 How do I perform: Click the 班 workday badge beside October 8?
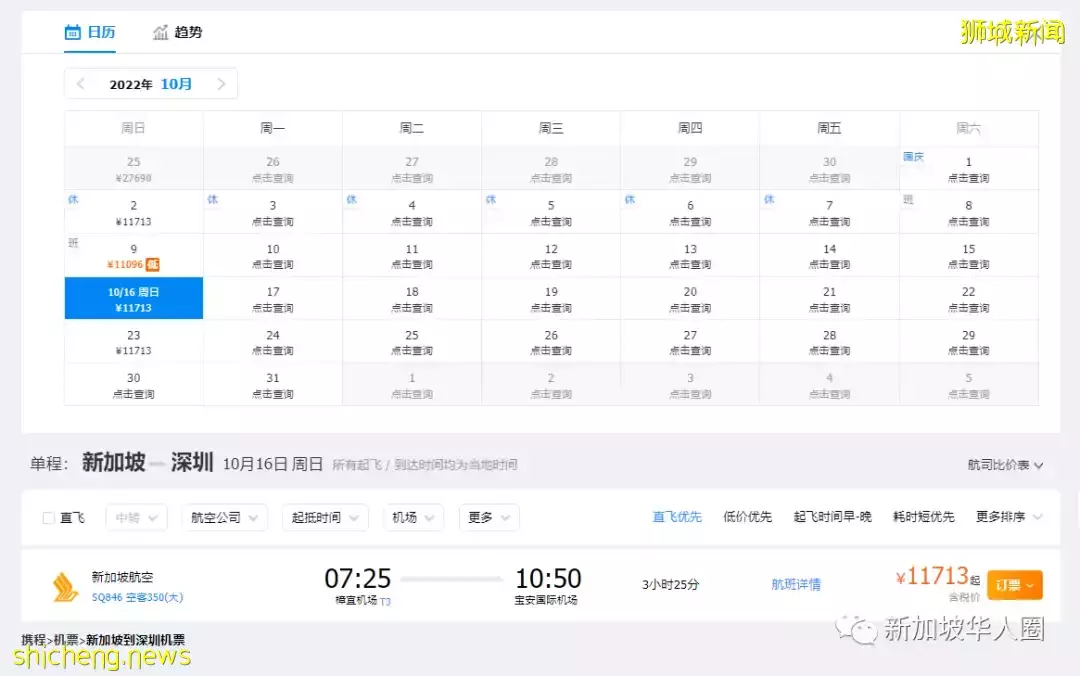click(908, 200)
